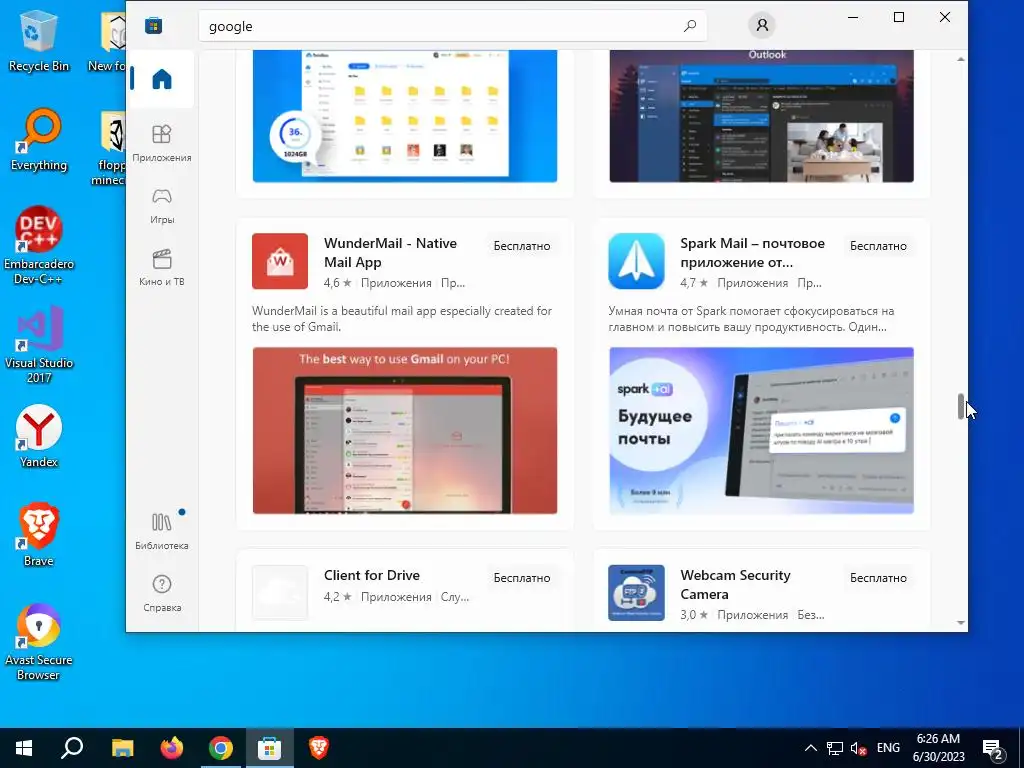Open the WunderMail - Native Mail App title
The image size is (1024, 768).
click(x=391, y=252)
